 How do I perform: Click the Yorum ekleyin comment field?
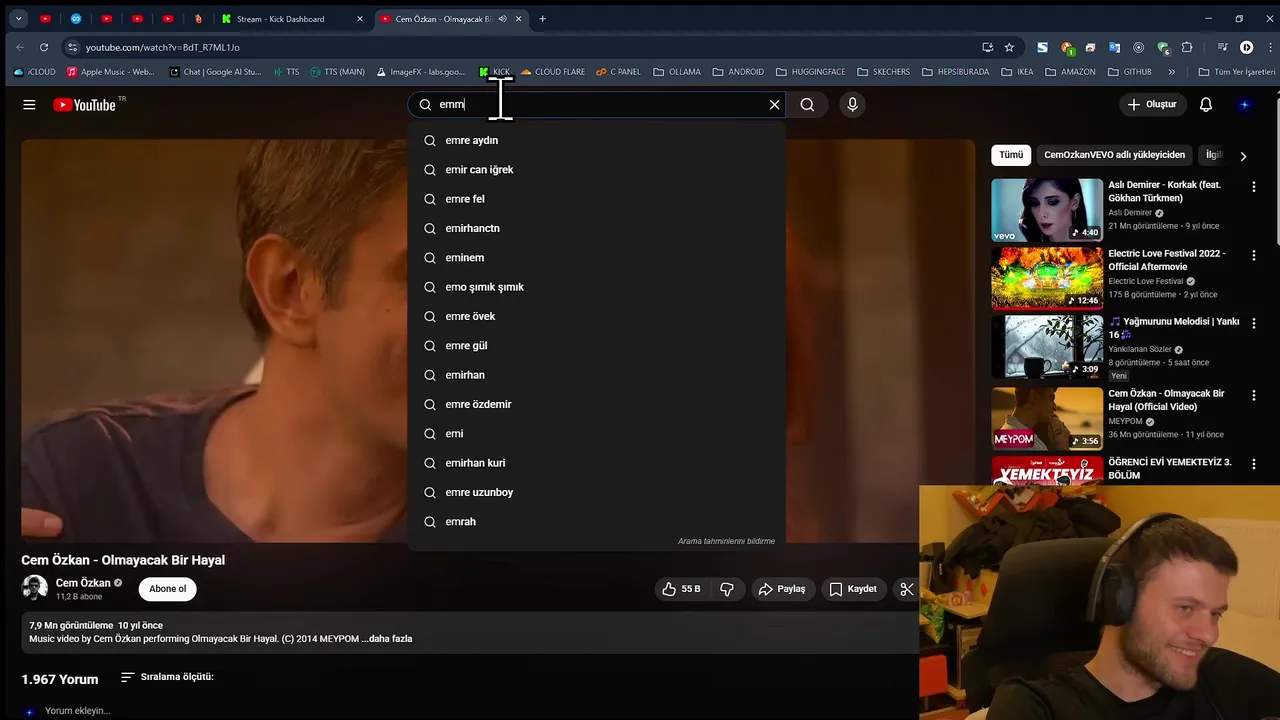pos(77,711)
